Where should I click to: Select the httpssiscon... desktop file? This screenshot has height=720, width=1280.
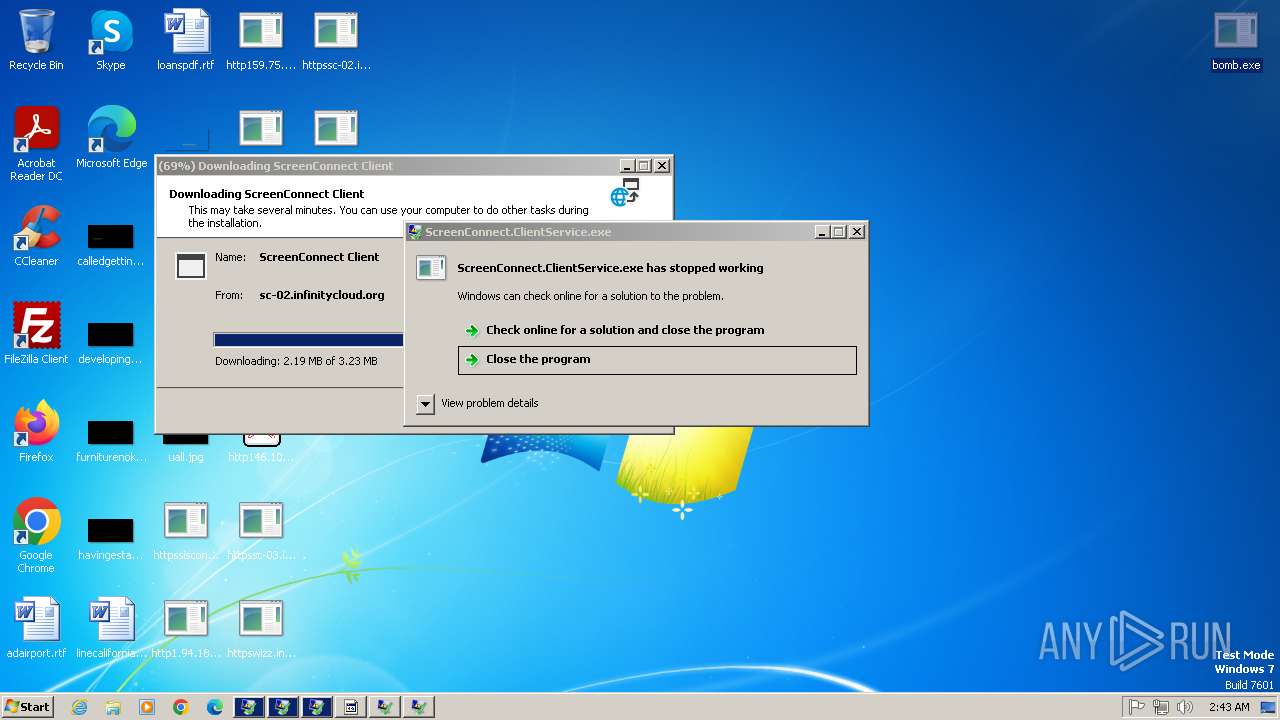click(x=186, y=530)
